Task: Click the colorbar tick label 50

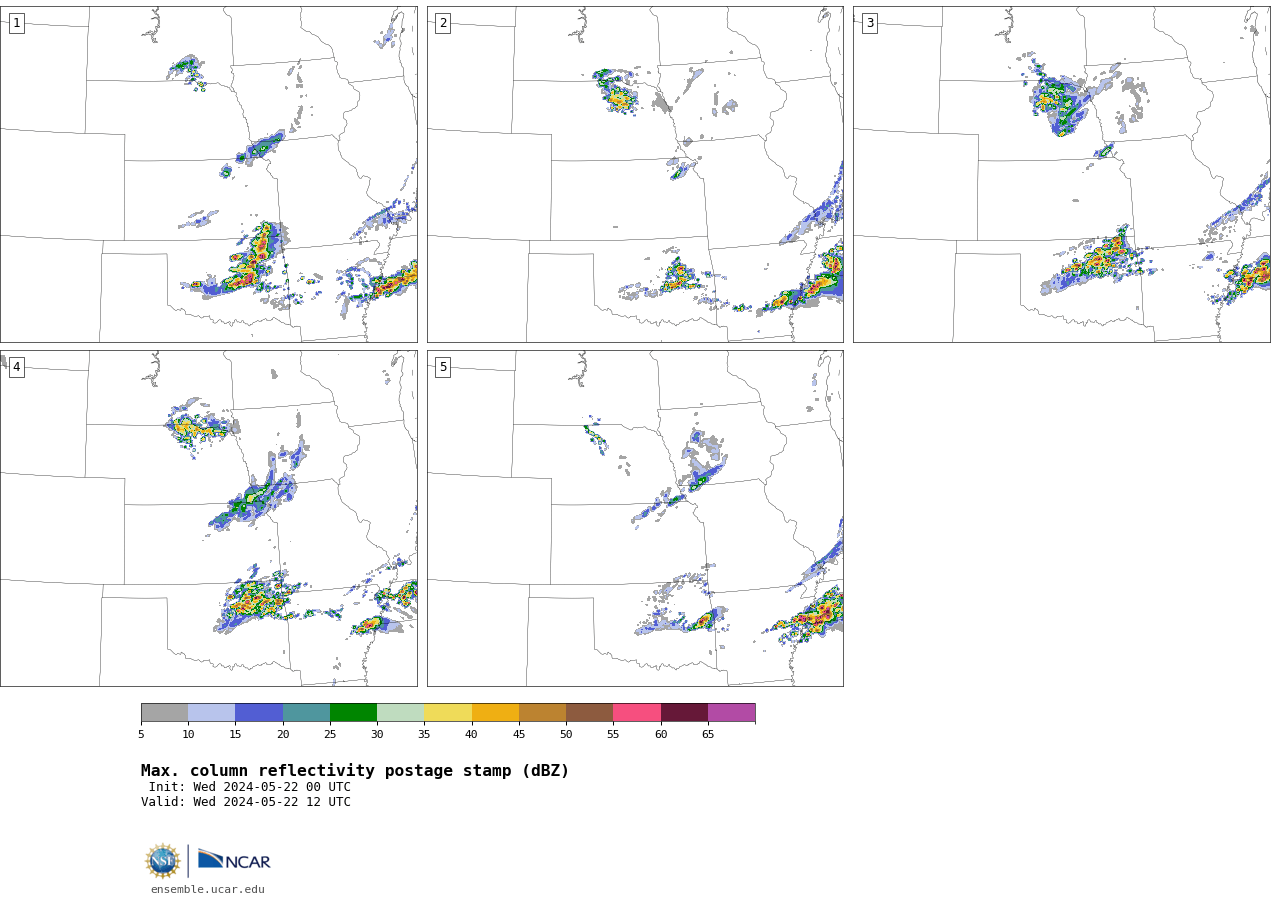Action: [566, 735]
